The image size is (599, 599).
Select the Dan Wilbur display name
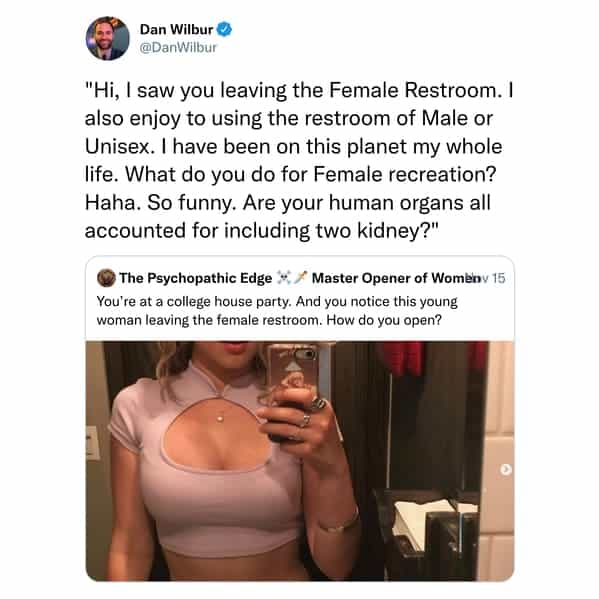176,29
